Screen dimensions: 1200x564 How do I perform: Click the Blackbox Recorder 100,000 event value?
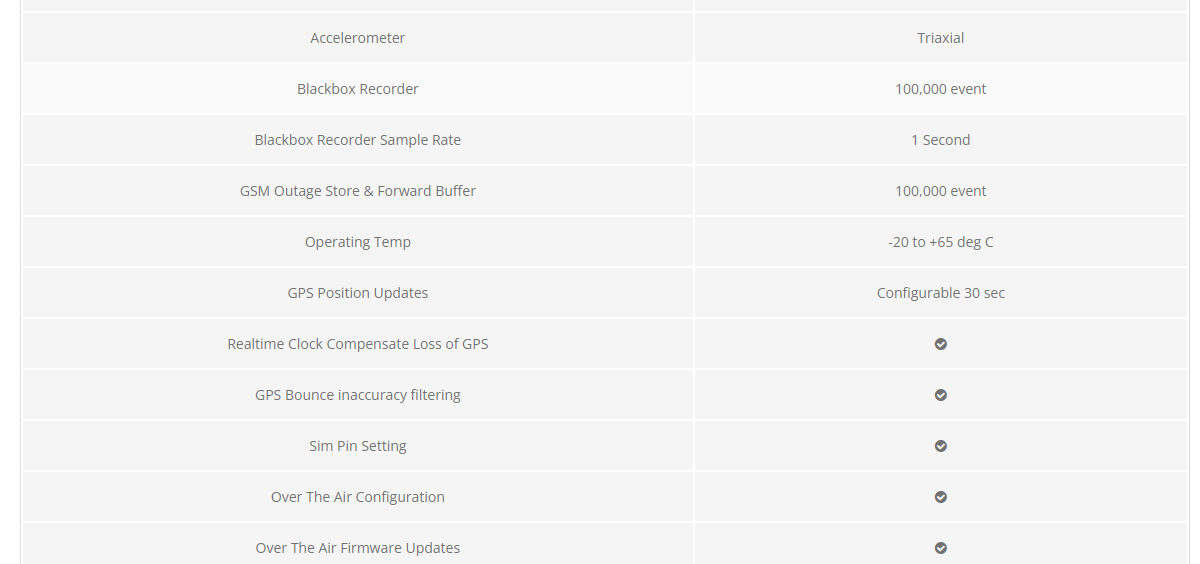[x=941, y=89]
